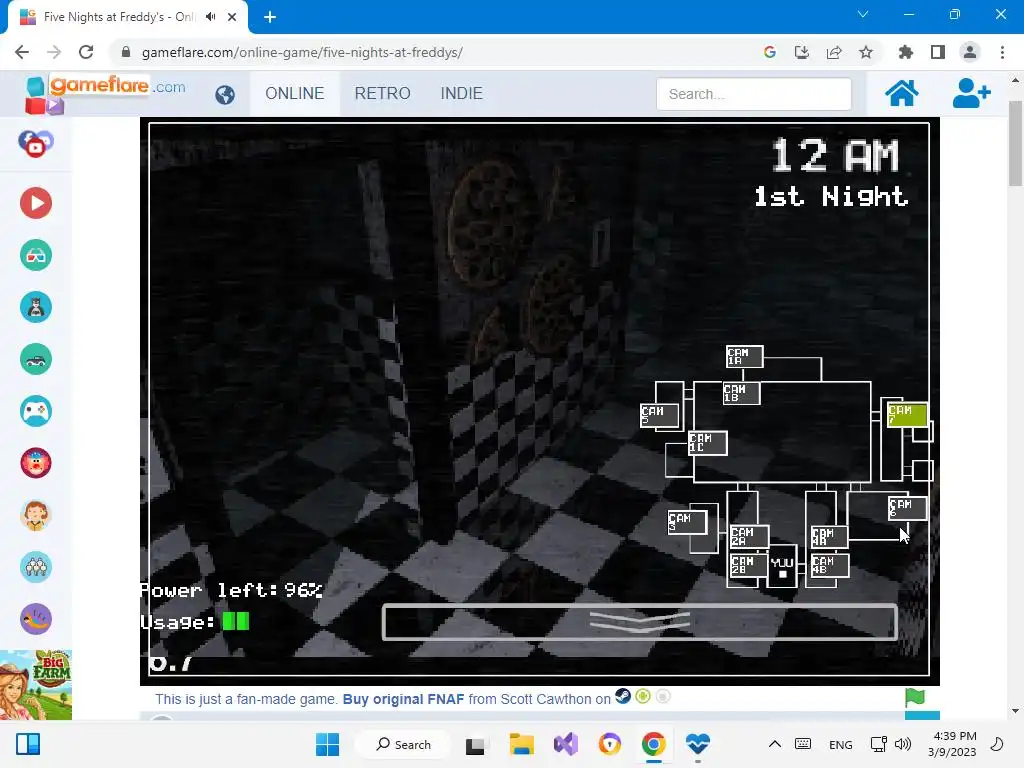Open a new browser tab
The image size is (1024, 768).
[270, 17]
